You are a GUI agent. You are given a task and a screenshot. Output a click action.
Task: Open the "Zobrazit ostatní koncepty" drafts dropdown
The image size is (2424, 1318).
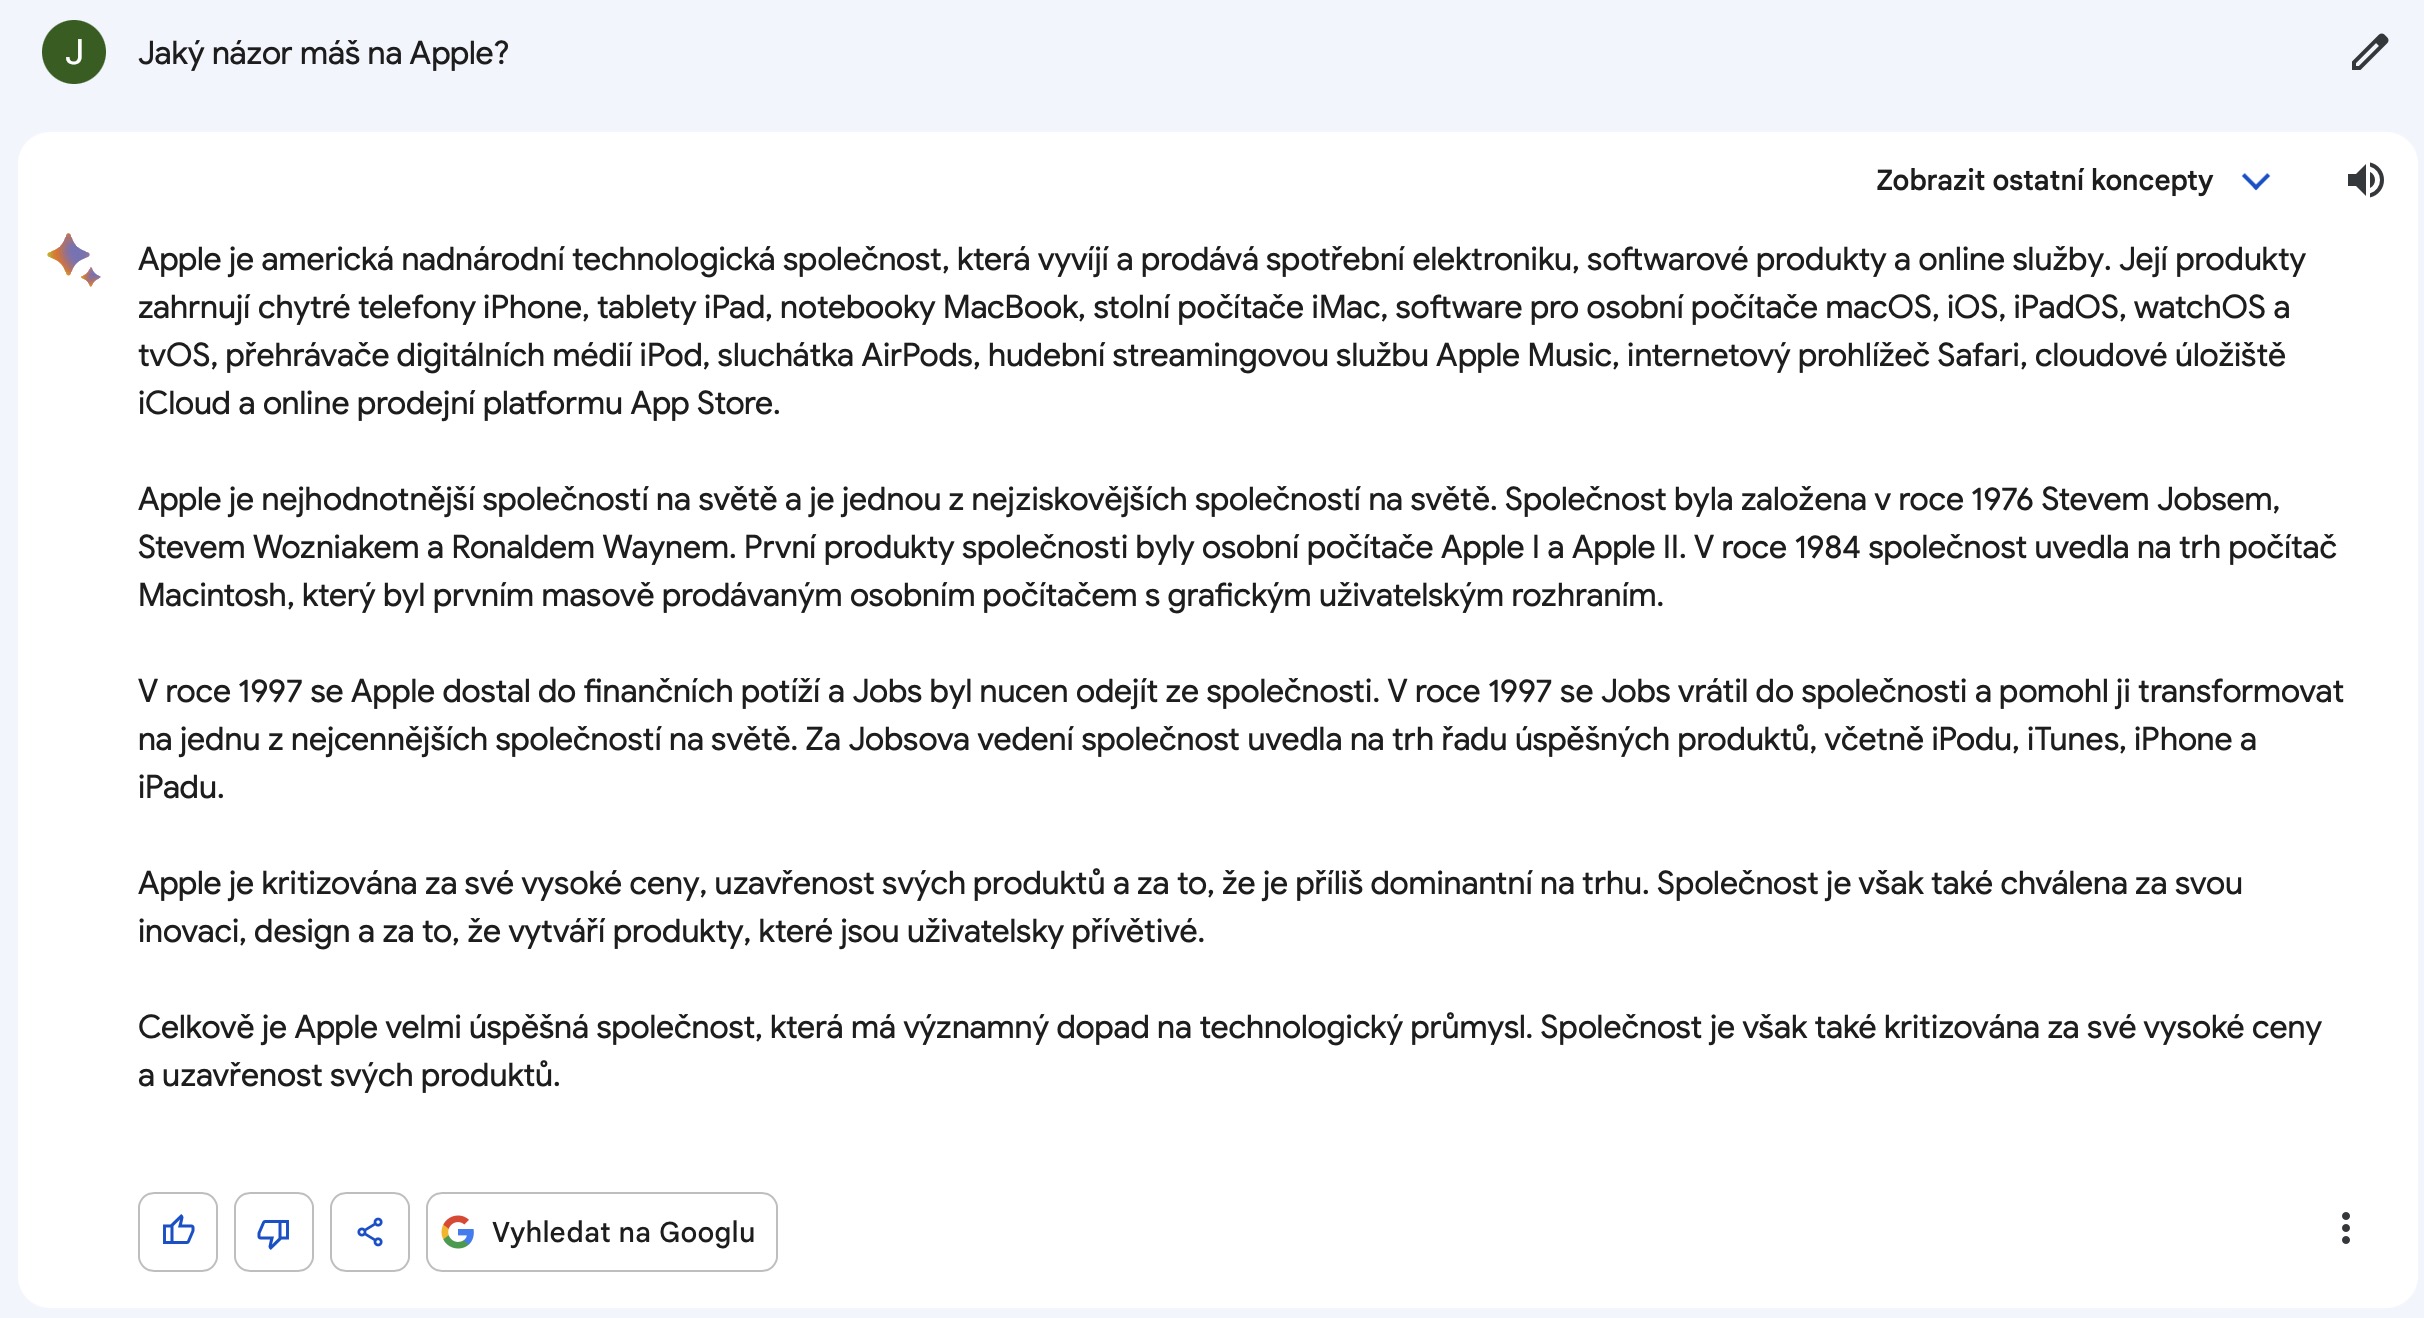[x=2043, y=180]
